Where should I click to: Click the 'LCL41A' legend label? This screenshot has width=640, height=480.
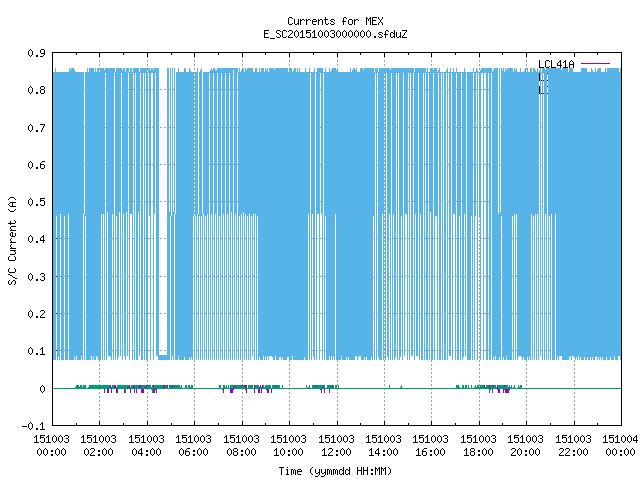556,64
